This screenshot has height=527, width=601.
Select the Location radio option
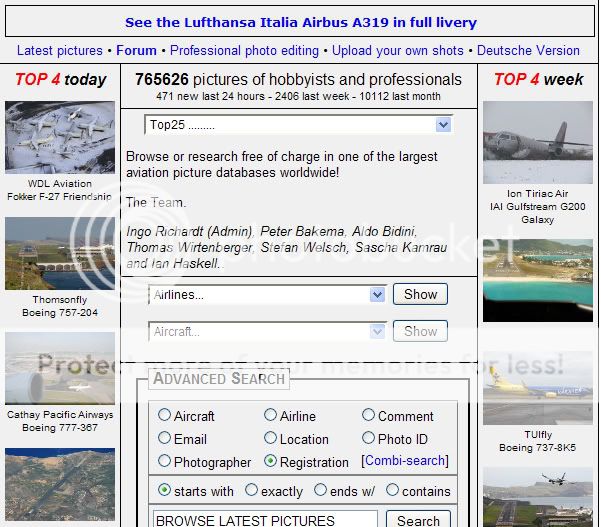pyautogui.click(x=270, y=437)
